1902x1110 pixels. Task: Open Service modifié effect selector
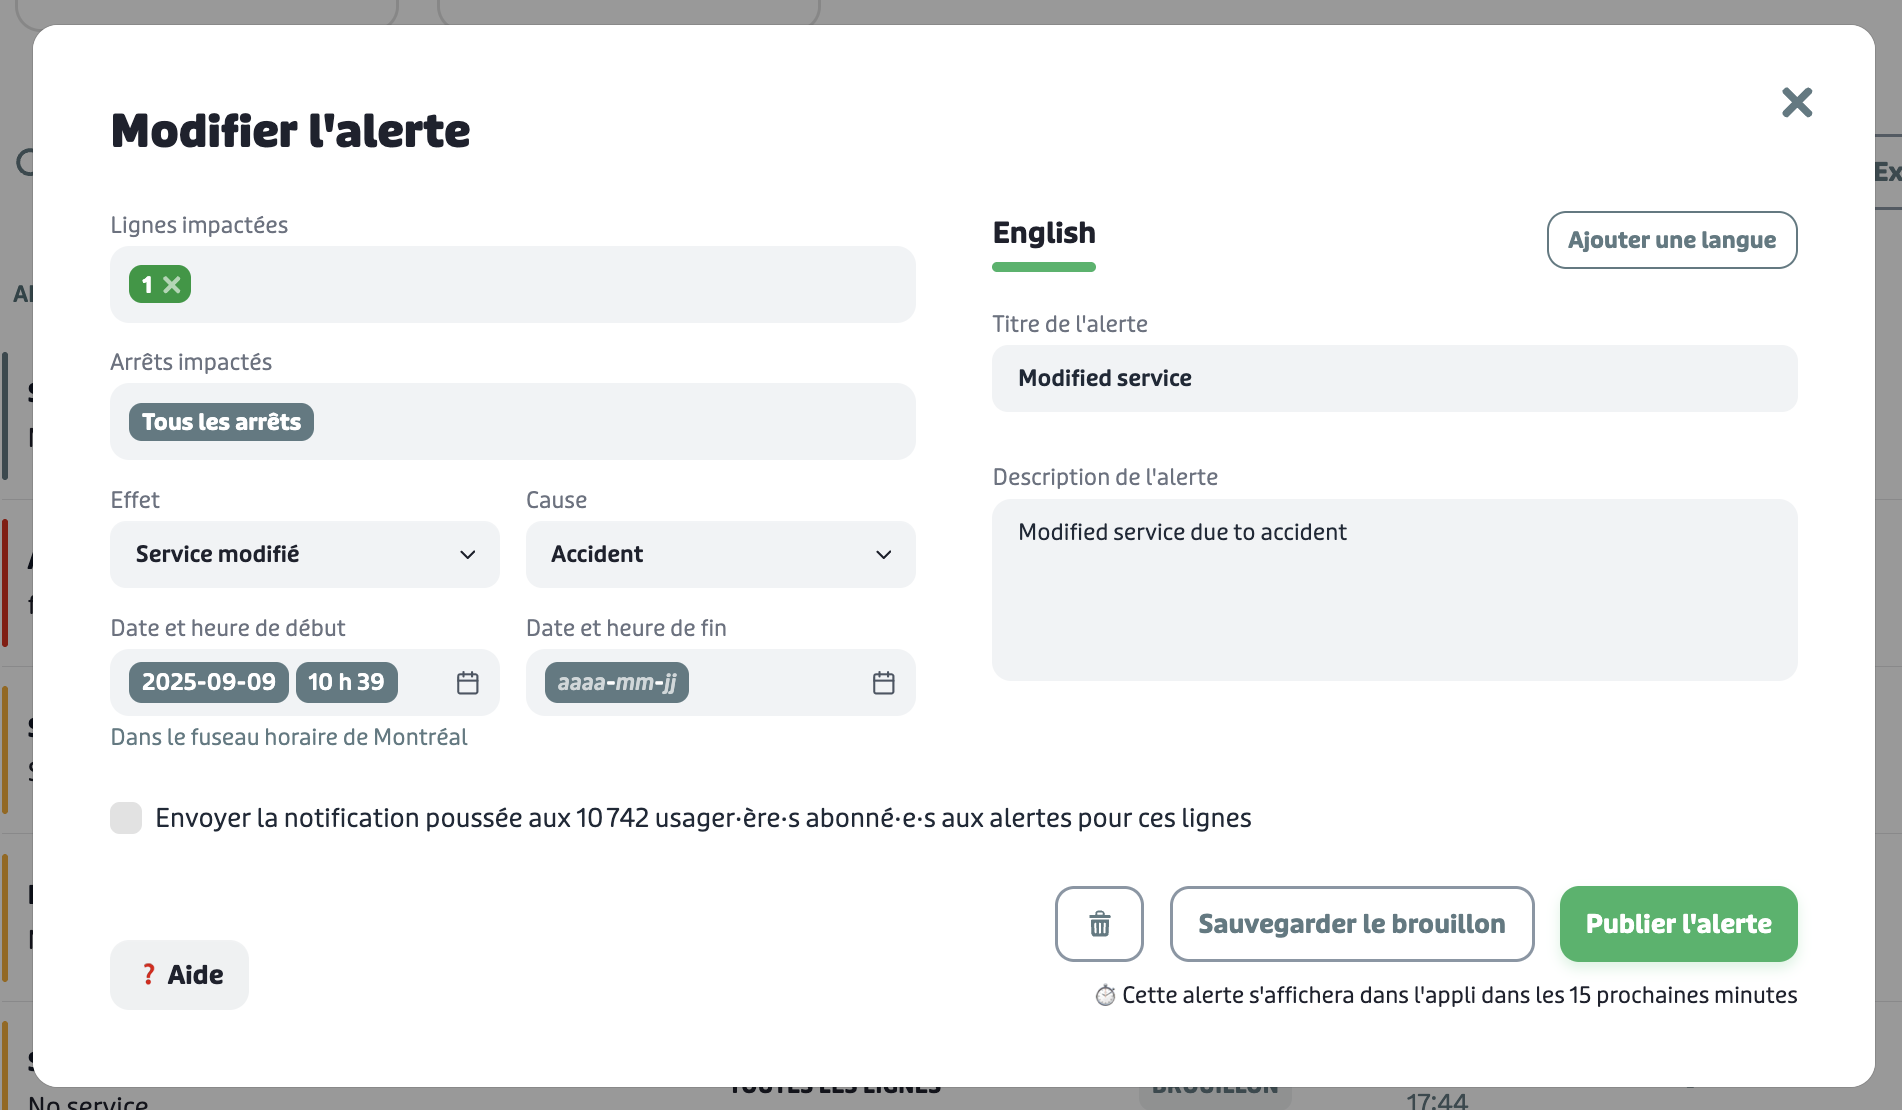click(305, 554)
